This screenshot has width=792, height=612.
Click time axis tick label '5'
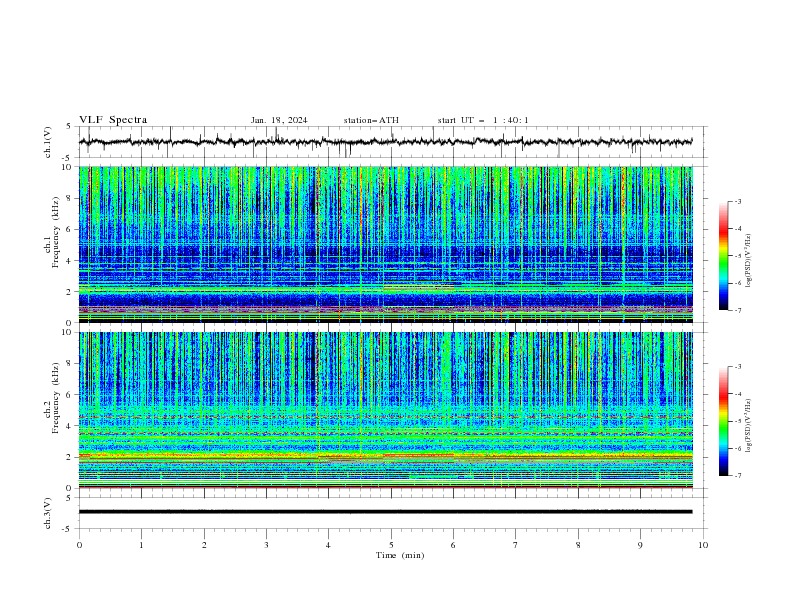pyautogui.click(x=391, y=545)
